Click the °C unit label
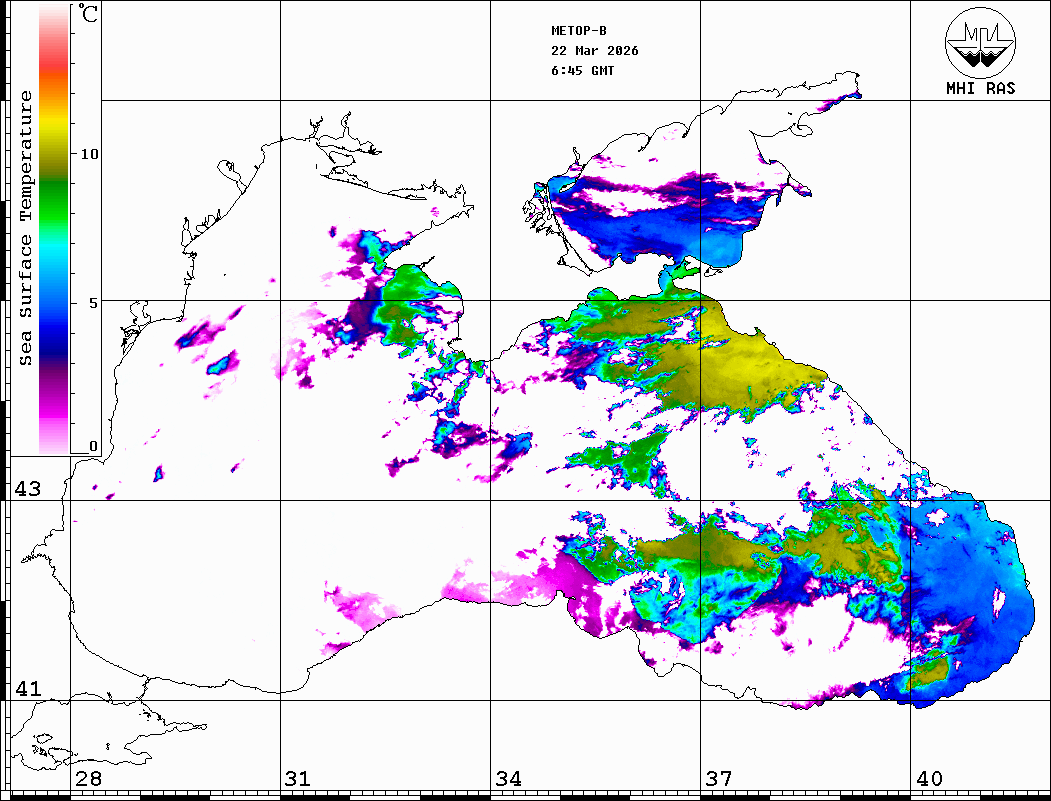Screen dimensions: 1051x801 point(90,16)
